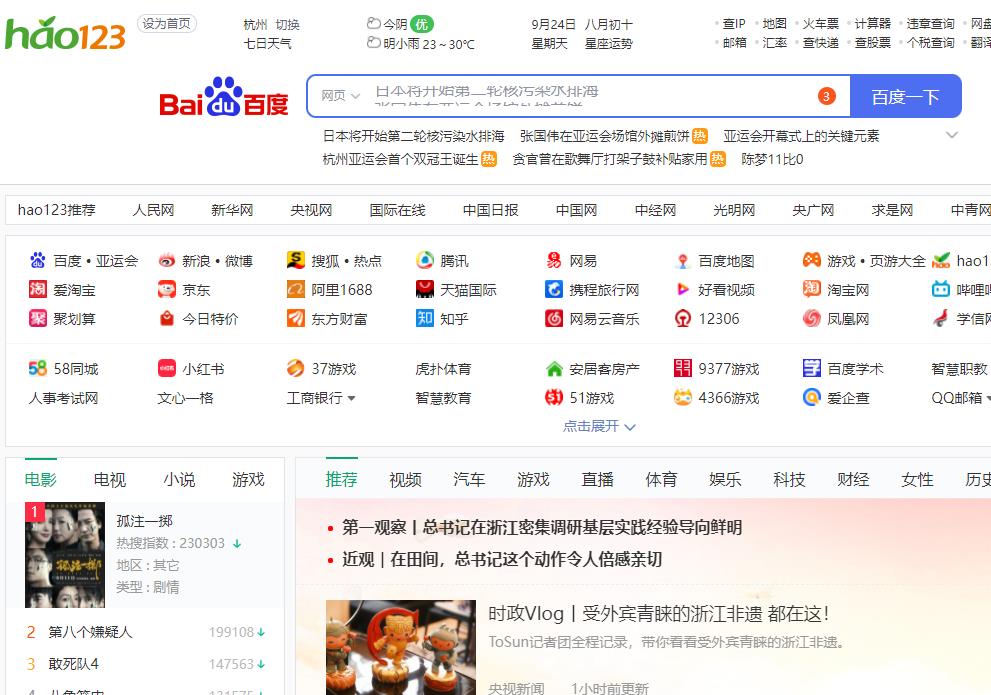Open ranked movie 敢死队4

point(73,664)
